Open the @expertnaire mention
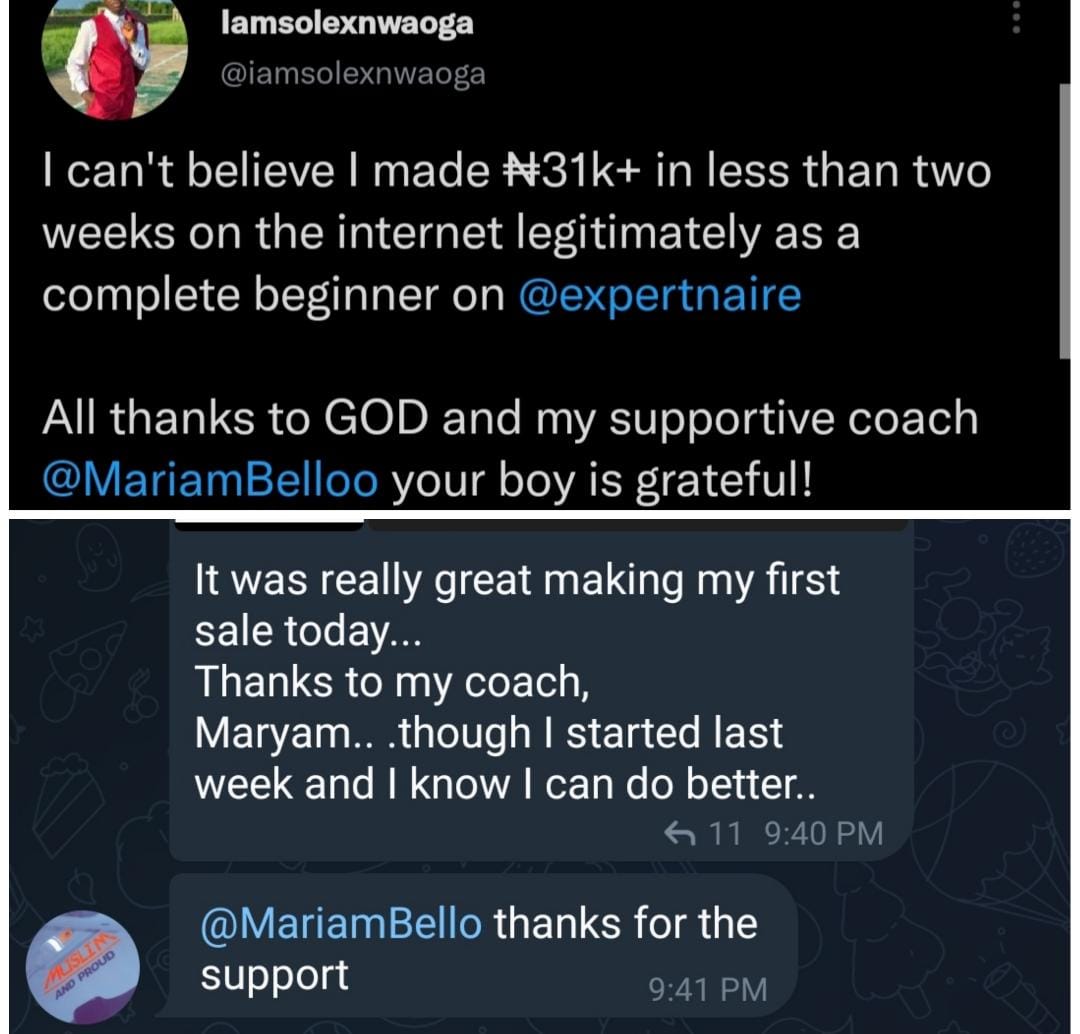1080x1034 pixels. coord(660,296)
